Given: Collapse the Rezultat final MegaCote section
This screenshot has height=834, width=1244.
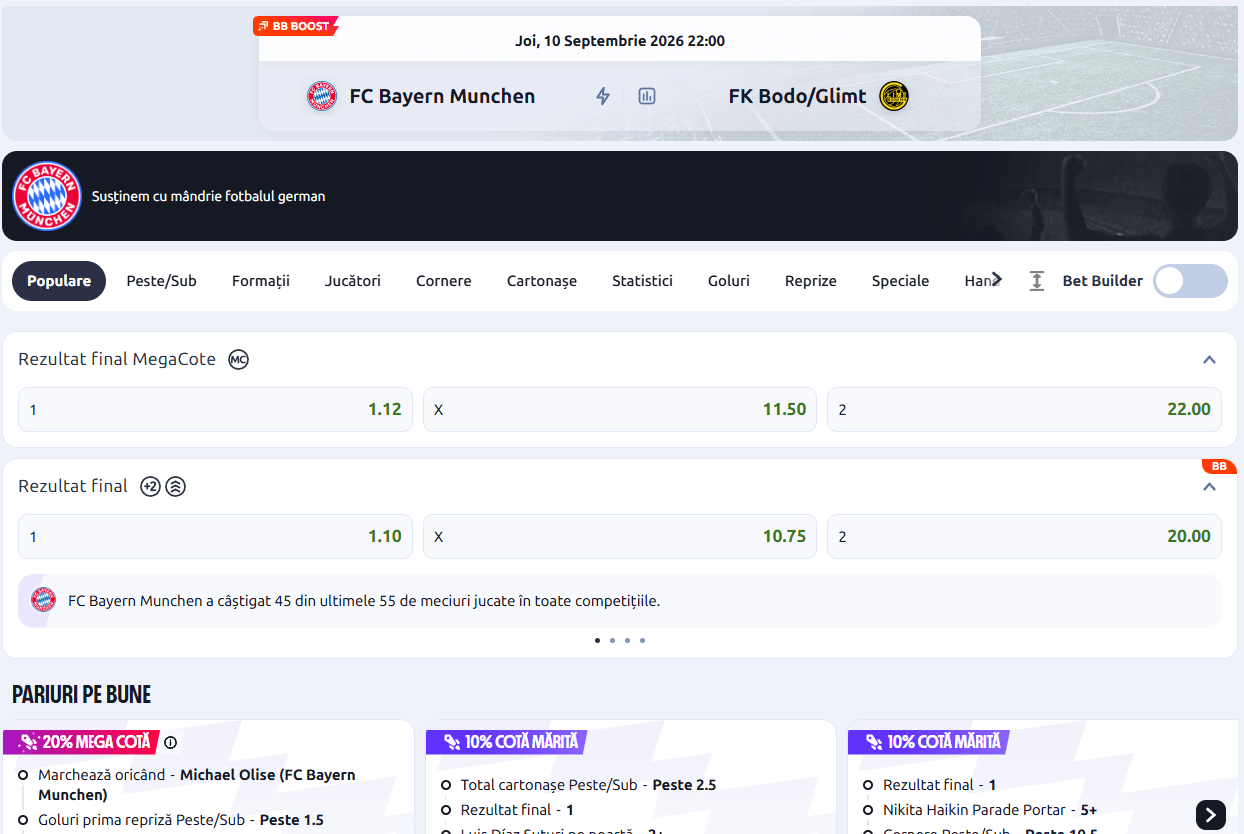Looking at the screenshot, I should [1209, 359].
